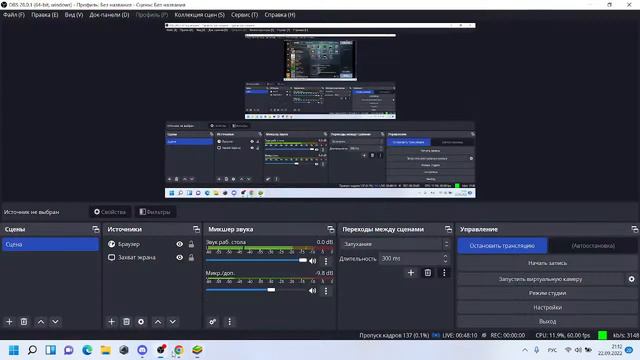Open Microsoft Edge from taskbar
Screen dimensions: 640x360
(x=87, y=350)
